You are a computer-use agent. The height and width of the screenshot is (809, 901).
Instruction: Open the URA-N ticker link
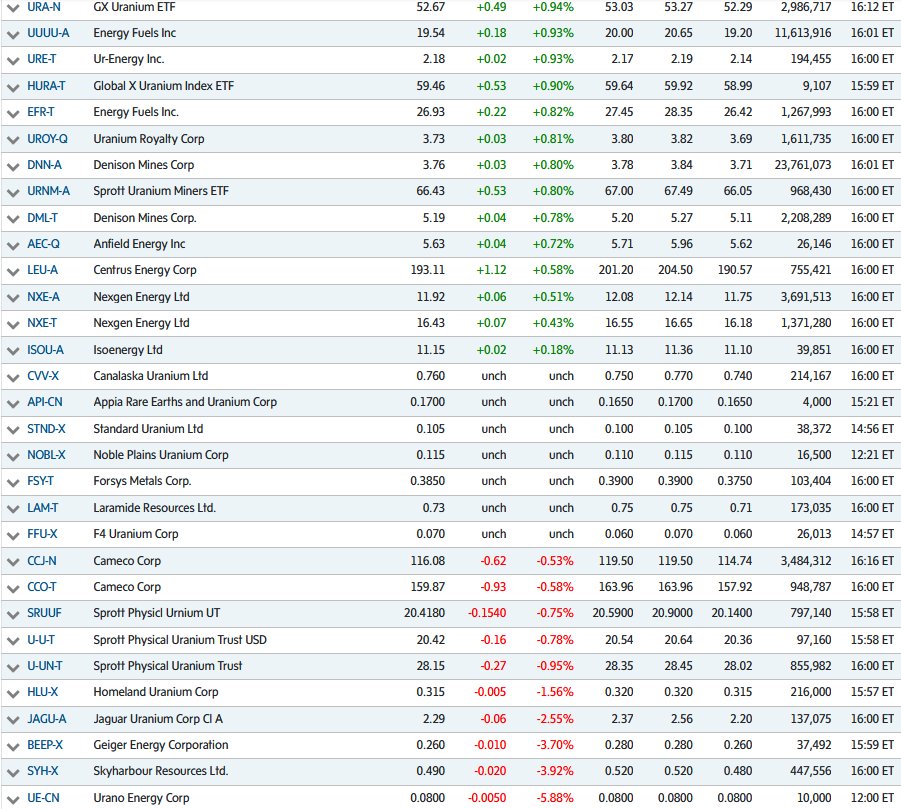click(44, 7)
